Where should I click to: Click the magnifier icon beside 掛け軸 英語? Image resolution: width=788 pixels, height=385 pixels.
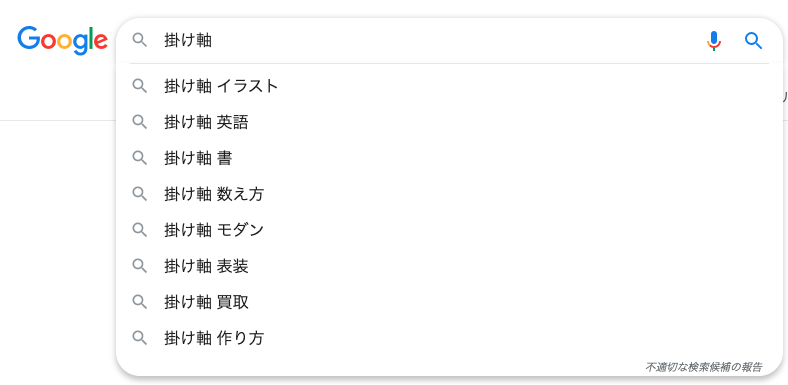point(140,122)
